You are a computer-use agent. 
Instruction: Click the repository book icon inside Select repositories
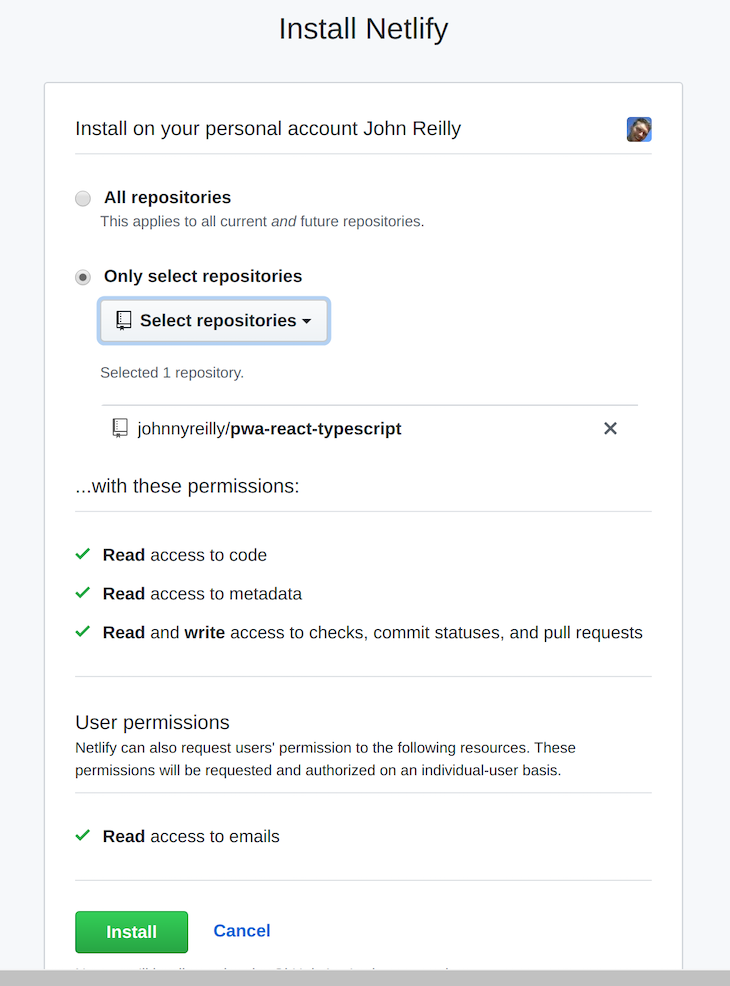pyautogui.click(x=124, y=320)
